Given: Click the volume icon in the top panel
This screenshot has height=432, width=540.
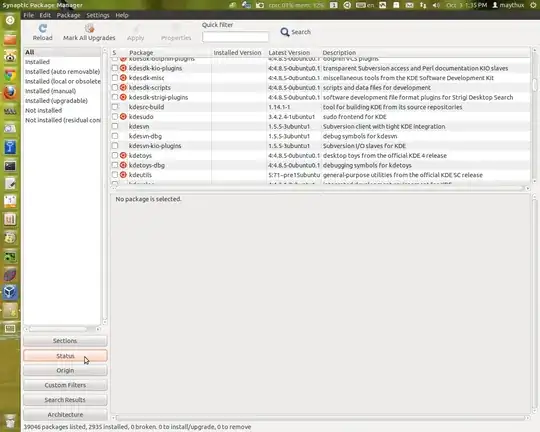Looking at the screenshot, I should pyautogui.click(x=436, y=5).
